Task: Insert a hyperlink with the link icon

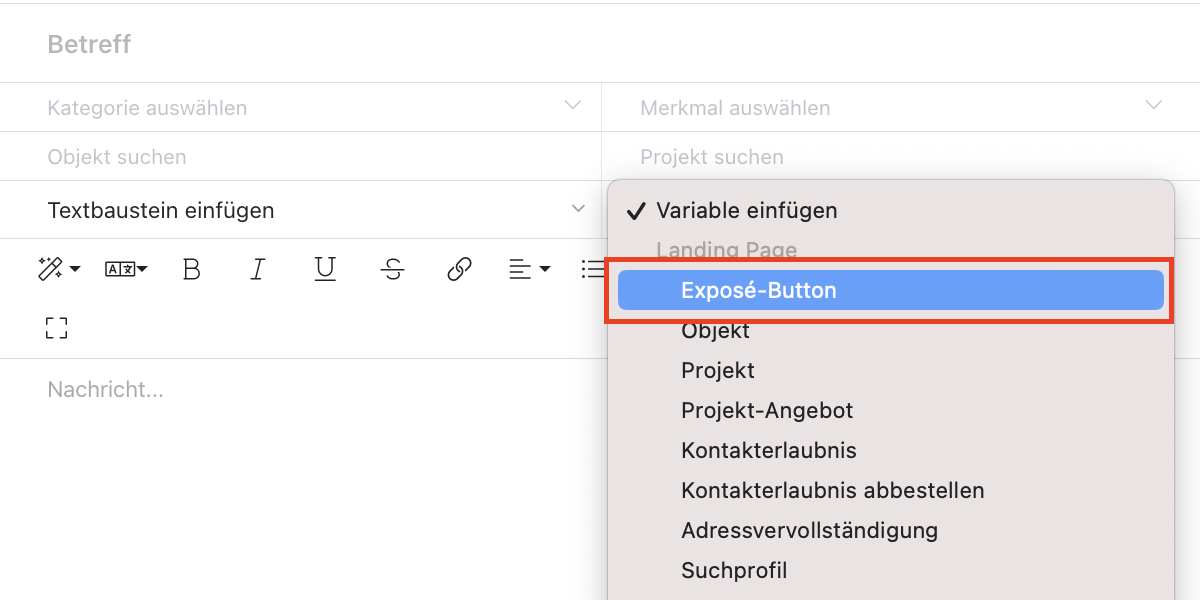Action: pos(459,269)
